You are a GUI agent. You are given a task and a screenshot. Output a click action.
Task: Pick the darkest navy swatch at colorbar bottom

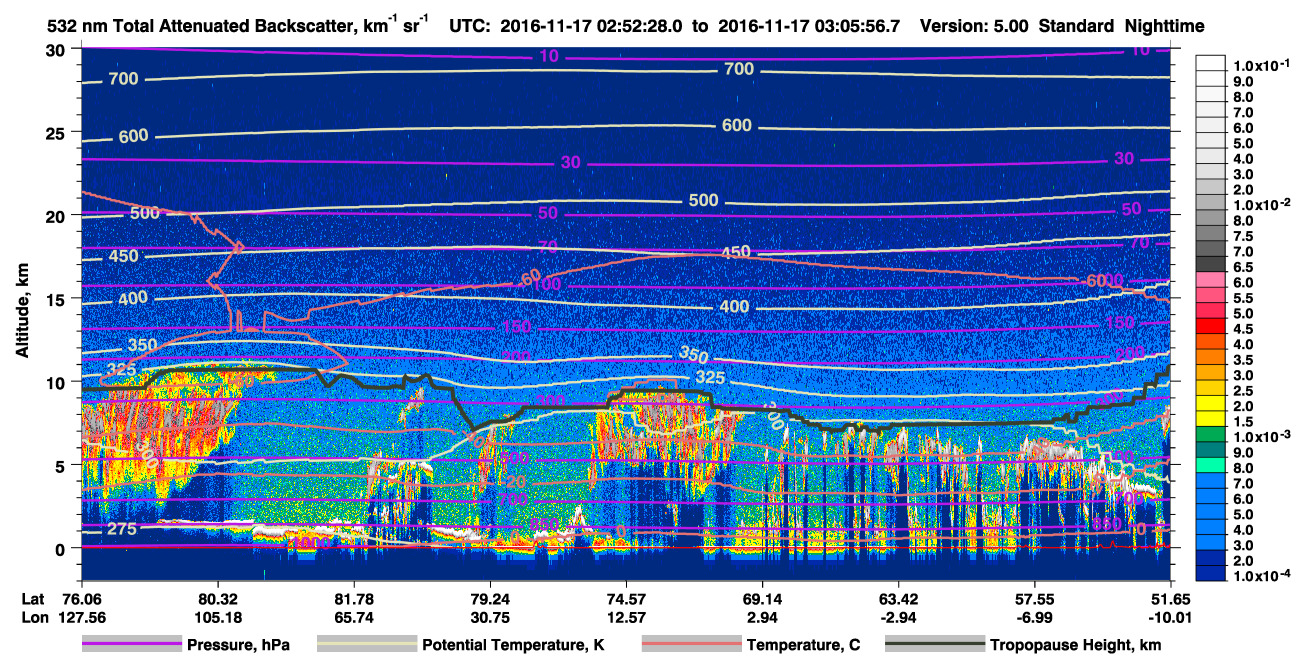(1210, 574)
